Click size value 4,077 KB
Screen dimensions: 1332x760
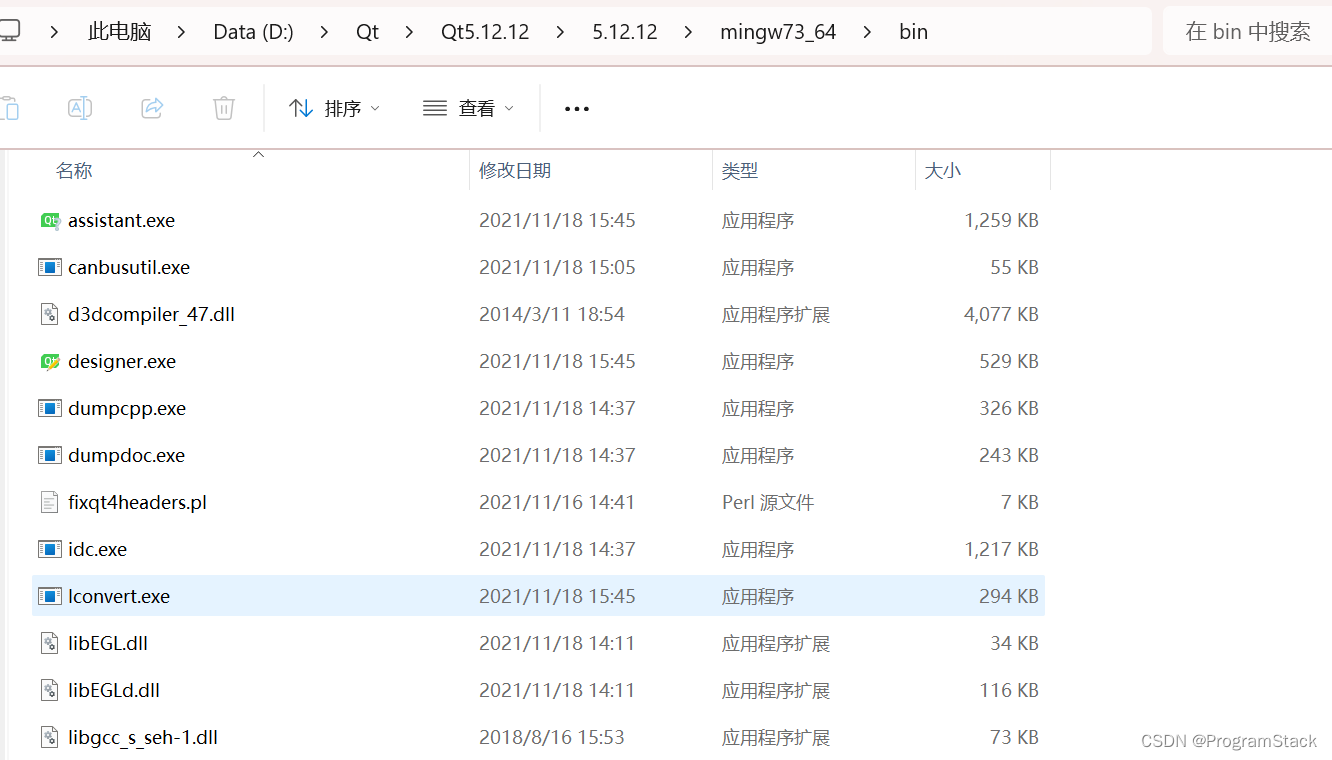coord(1001,314)
